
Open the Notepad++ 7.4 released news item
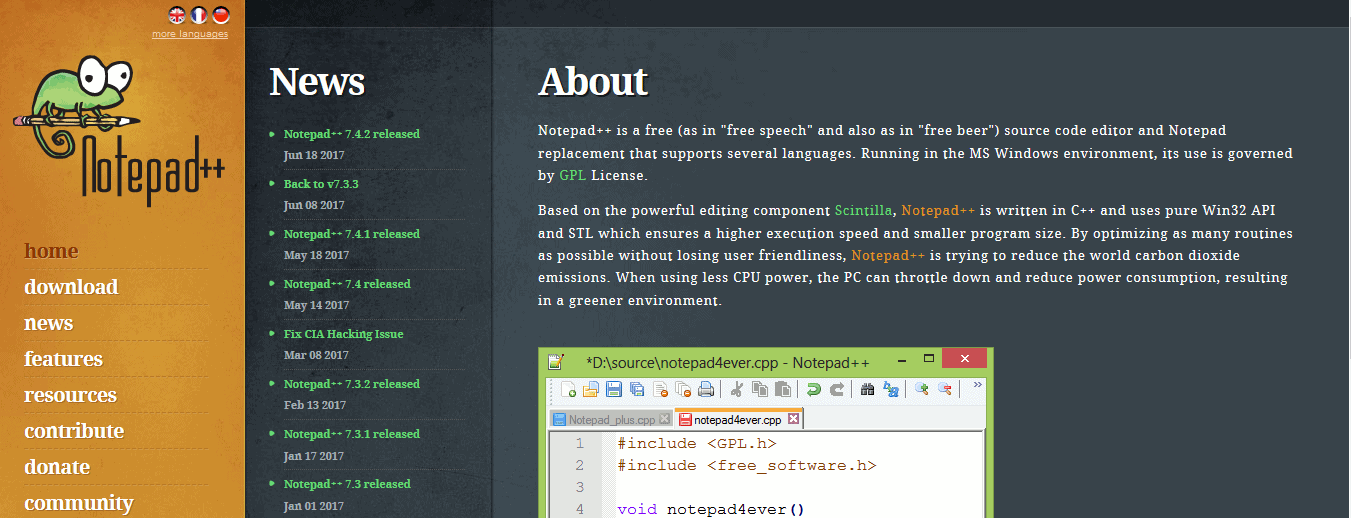(347, 284)
